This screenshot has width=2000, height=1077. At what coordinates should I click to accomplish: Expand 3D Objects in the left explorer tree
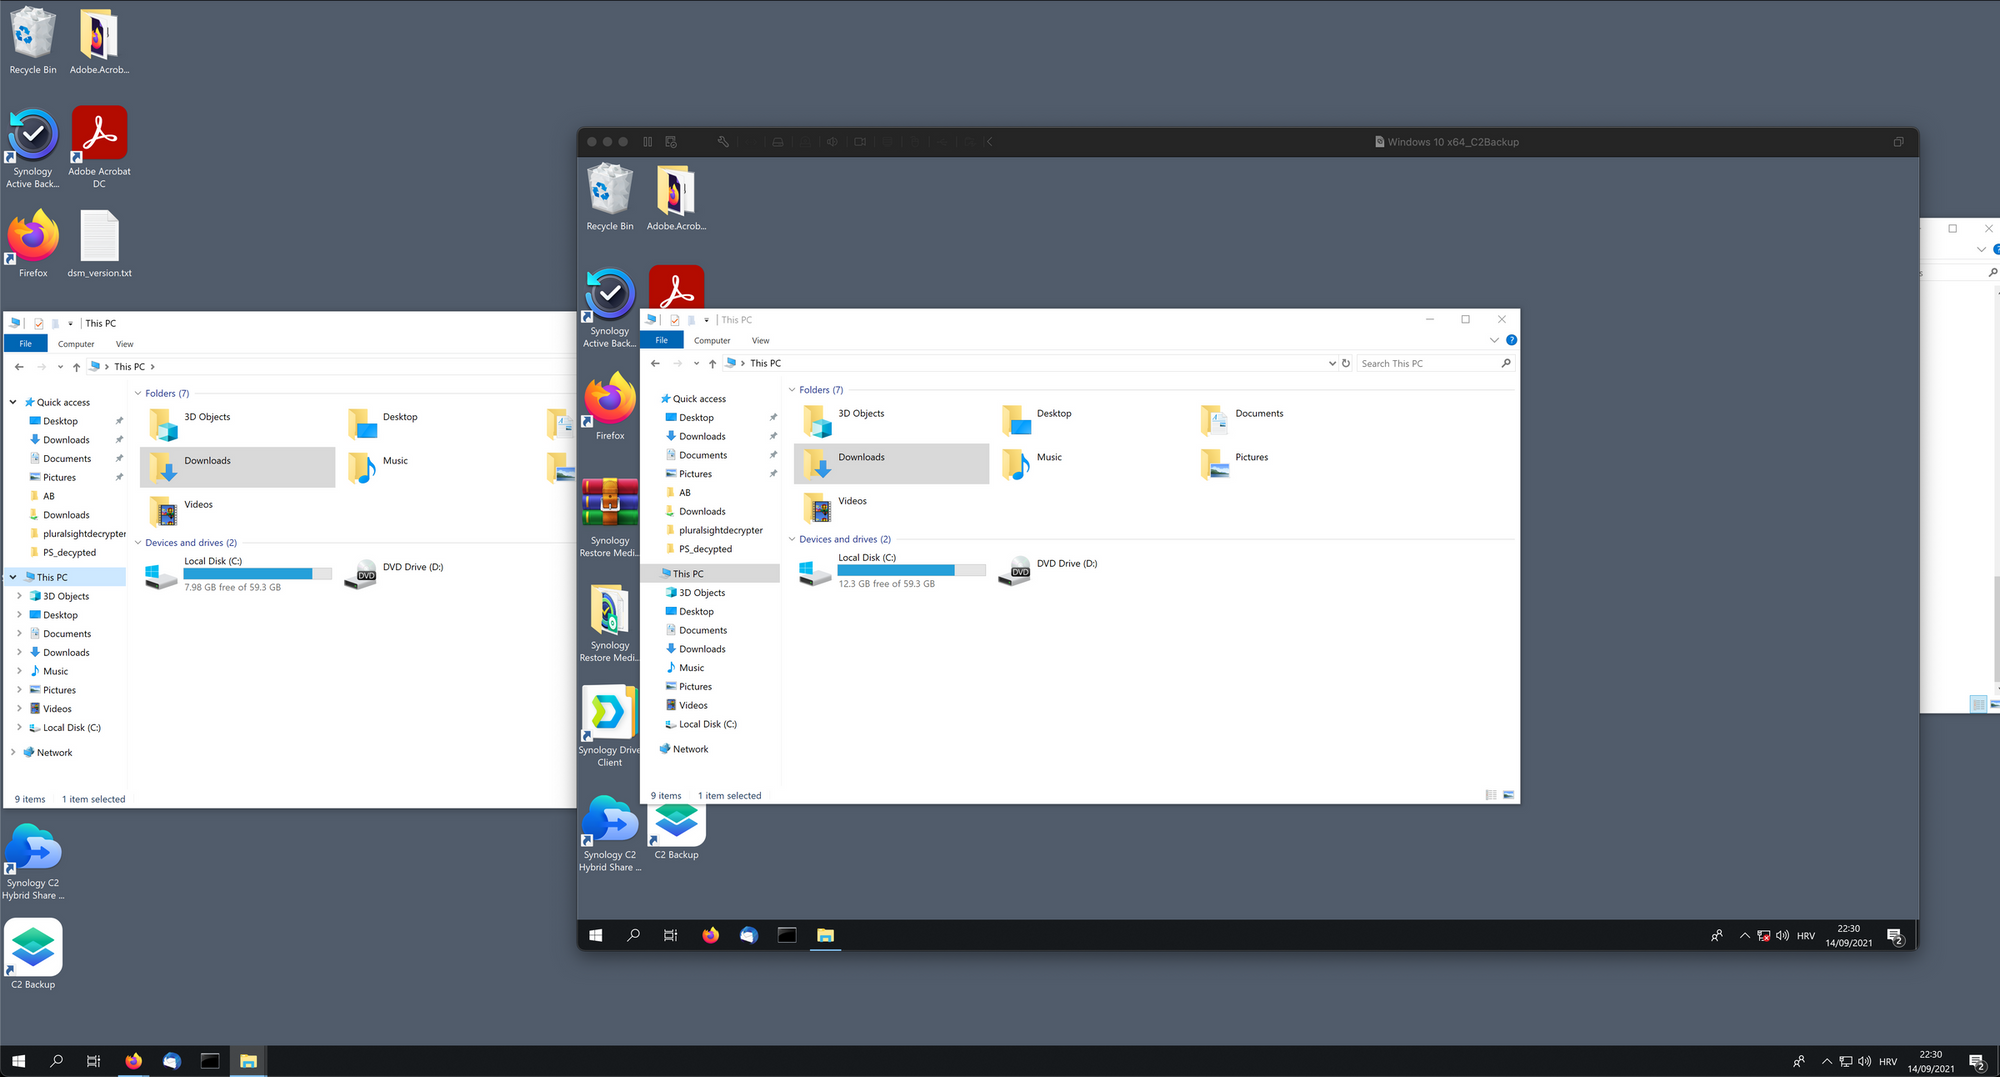coord(19,596)
